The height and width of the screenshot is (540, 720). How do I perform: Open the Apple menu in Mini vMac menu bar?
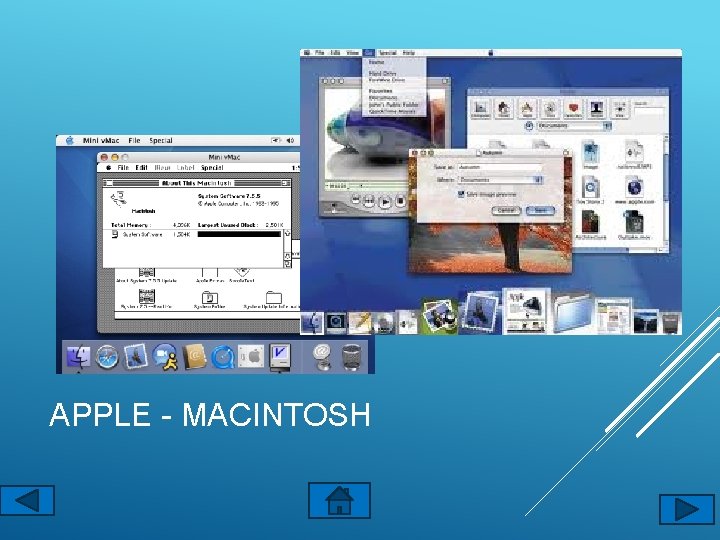[69, 141]
